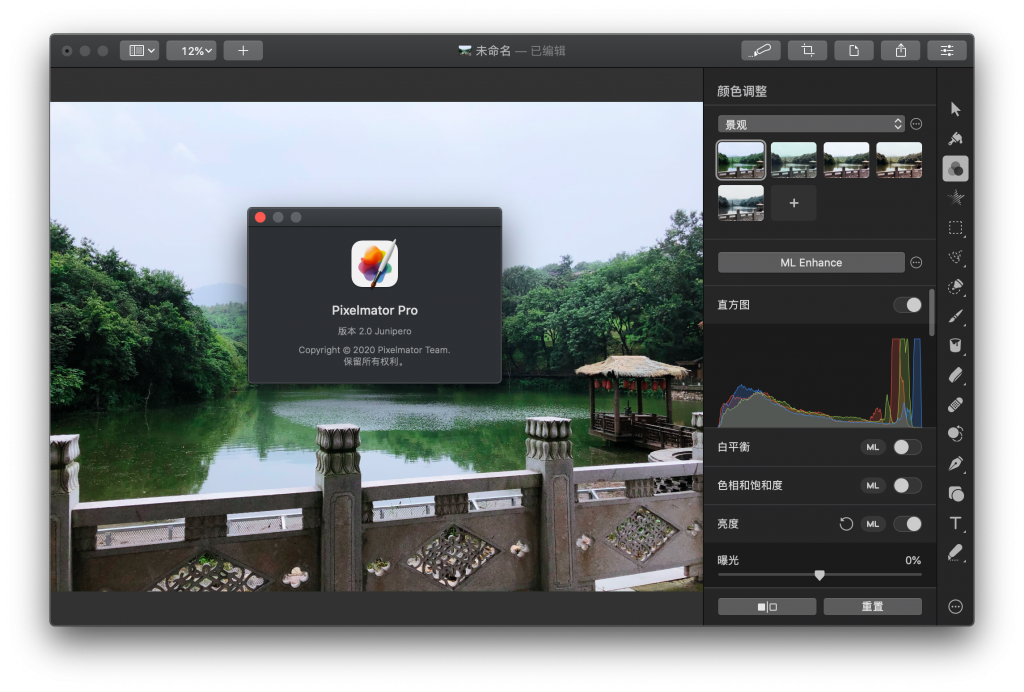Click the markup pen toolbar button
The image size is (1024, 692).
[761, 50]
